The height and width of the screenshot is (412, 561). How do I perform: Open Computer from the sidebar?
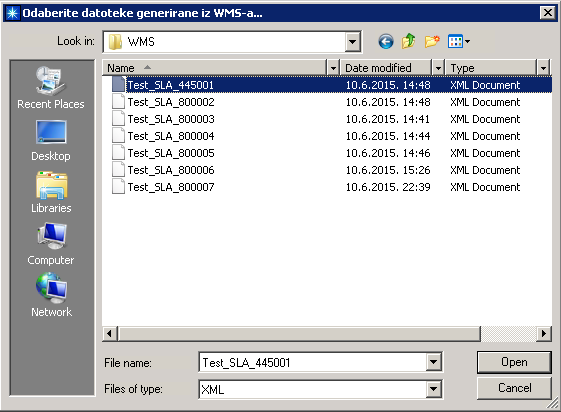51,244
